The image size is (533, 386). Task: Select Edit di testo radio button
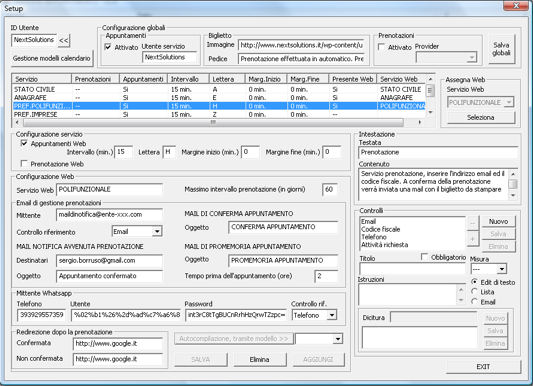tap(474, 282)
